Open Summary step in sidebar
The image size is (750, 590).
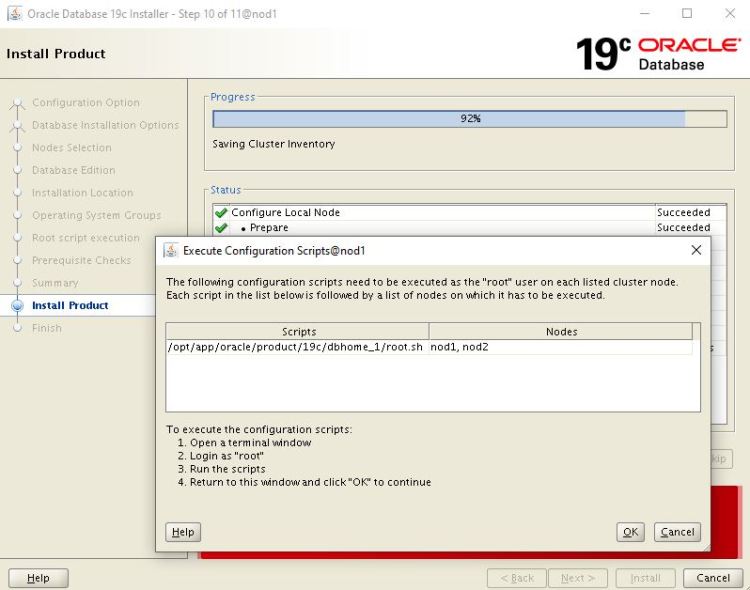(x=54, y=283)
